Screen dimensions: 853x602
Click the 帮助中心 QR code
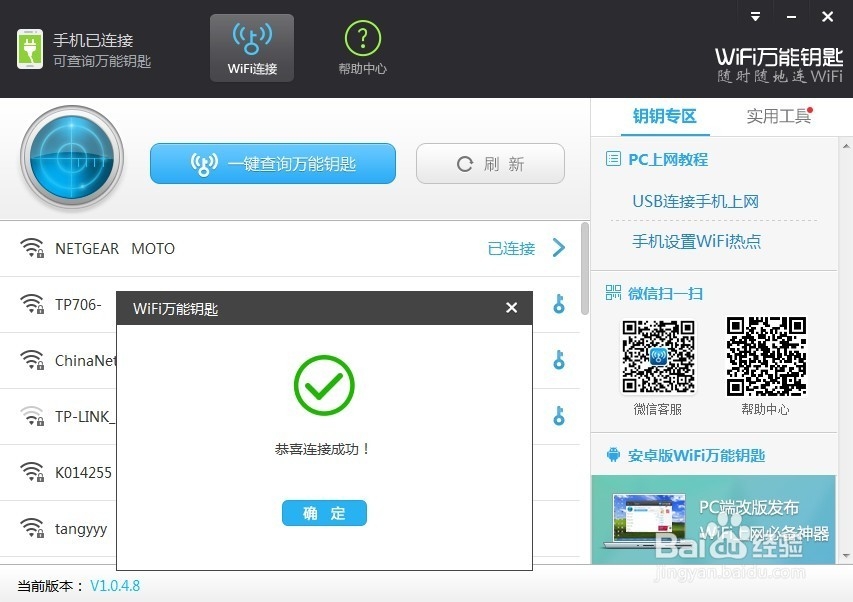tap(766, 356)
